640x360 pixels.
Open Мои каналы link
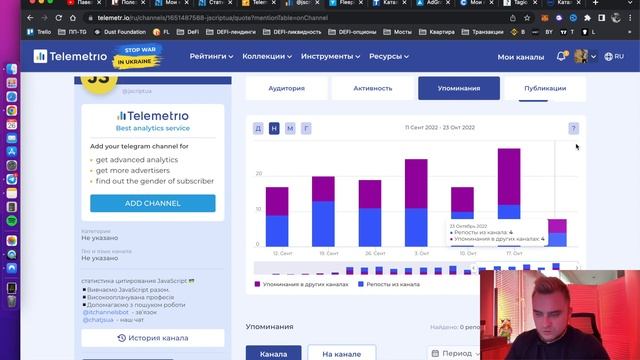pyautogui.click(x=520, y=57)
